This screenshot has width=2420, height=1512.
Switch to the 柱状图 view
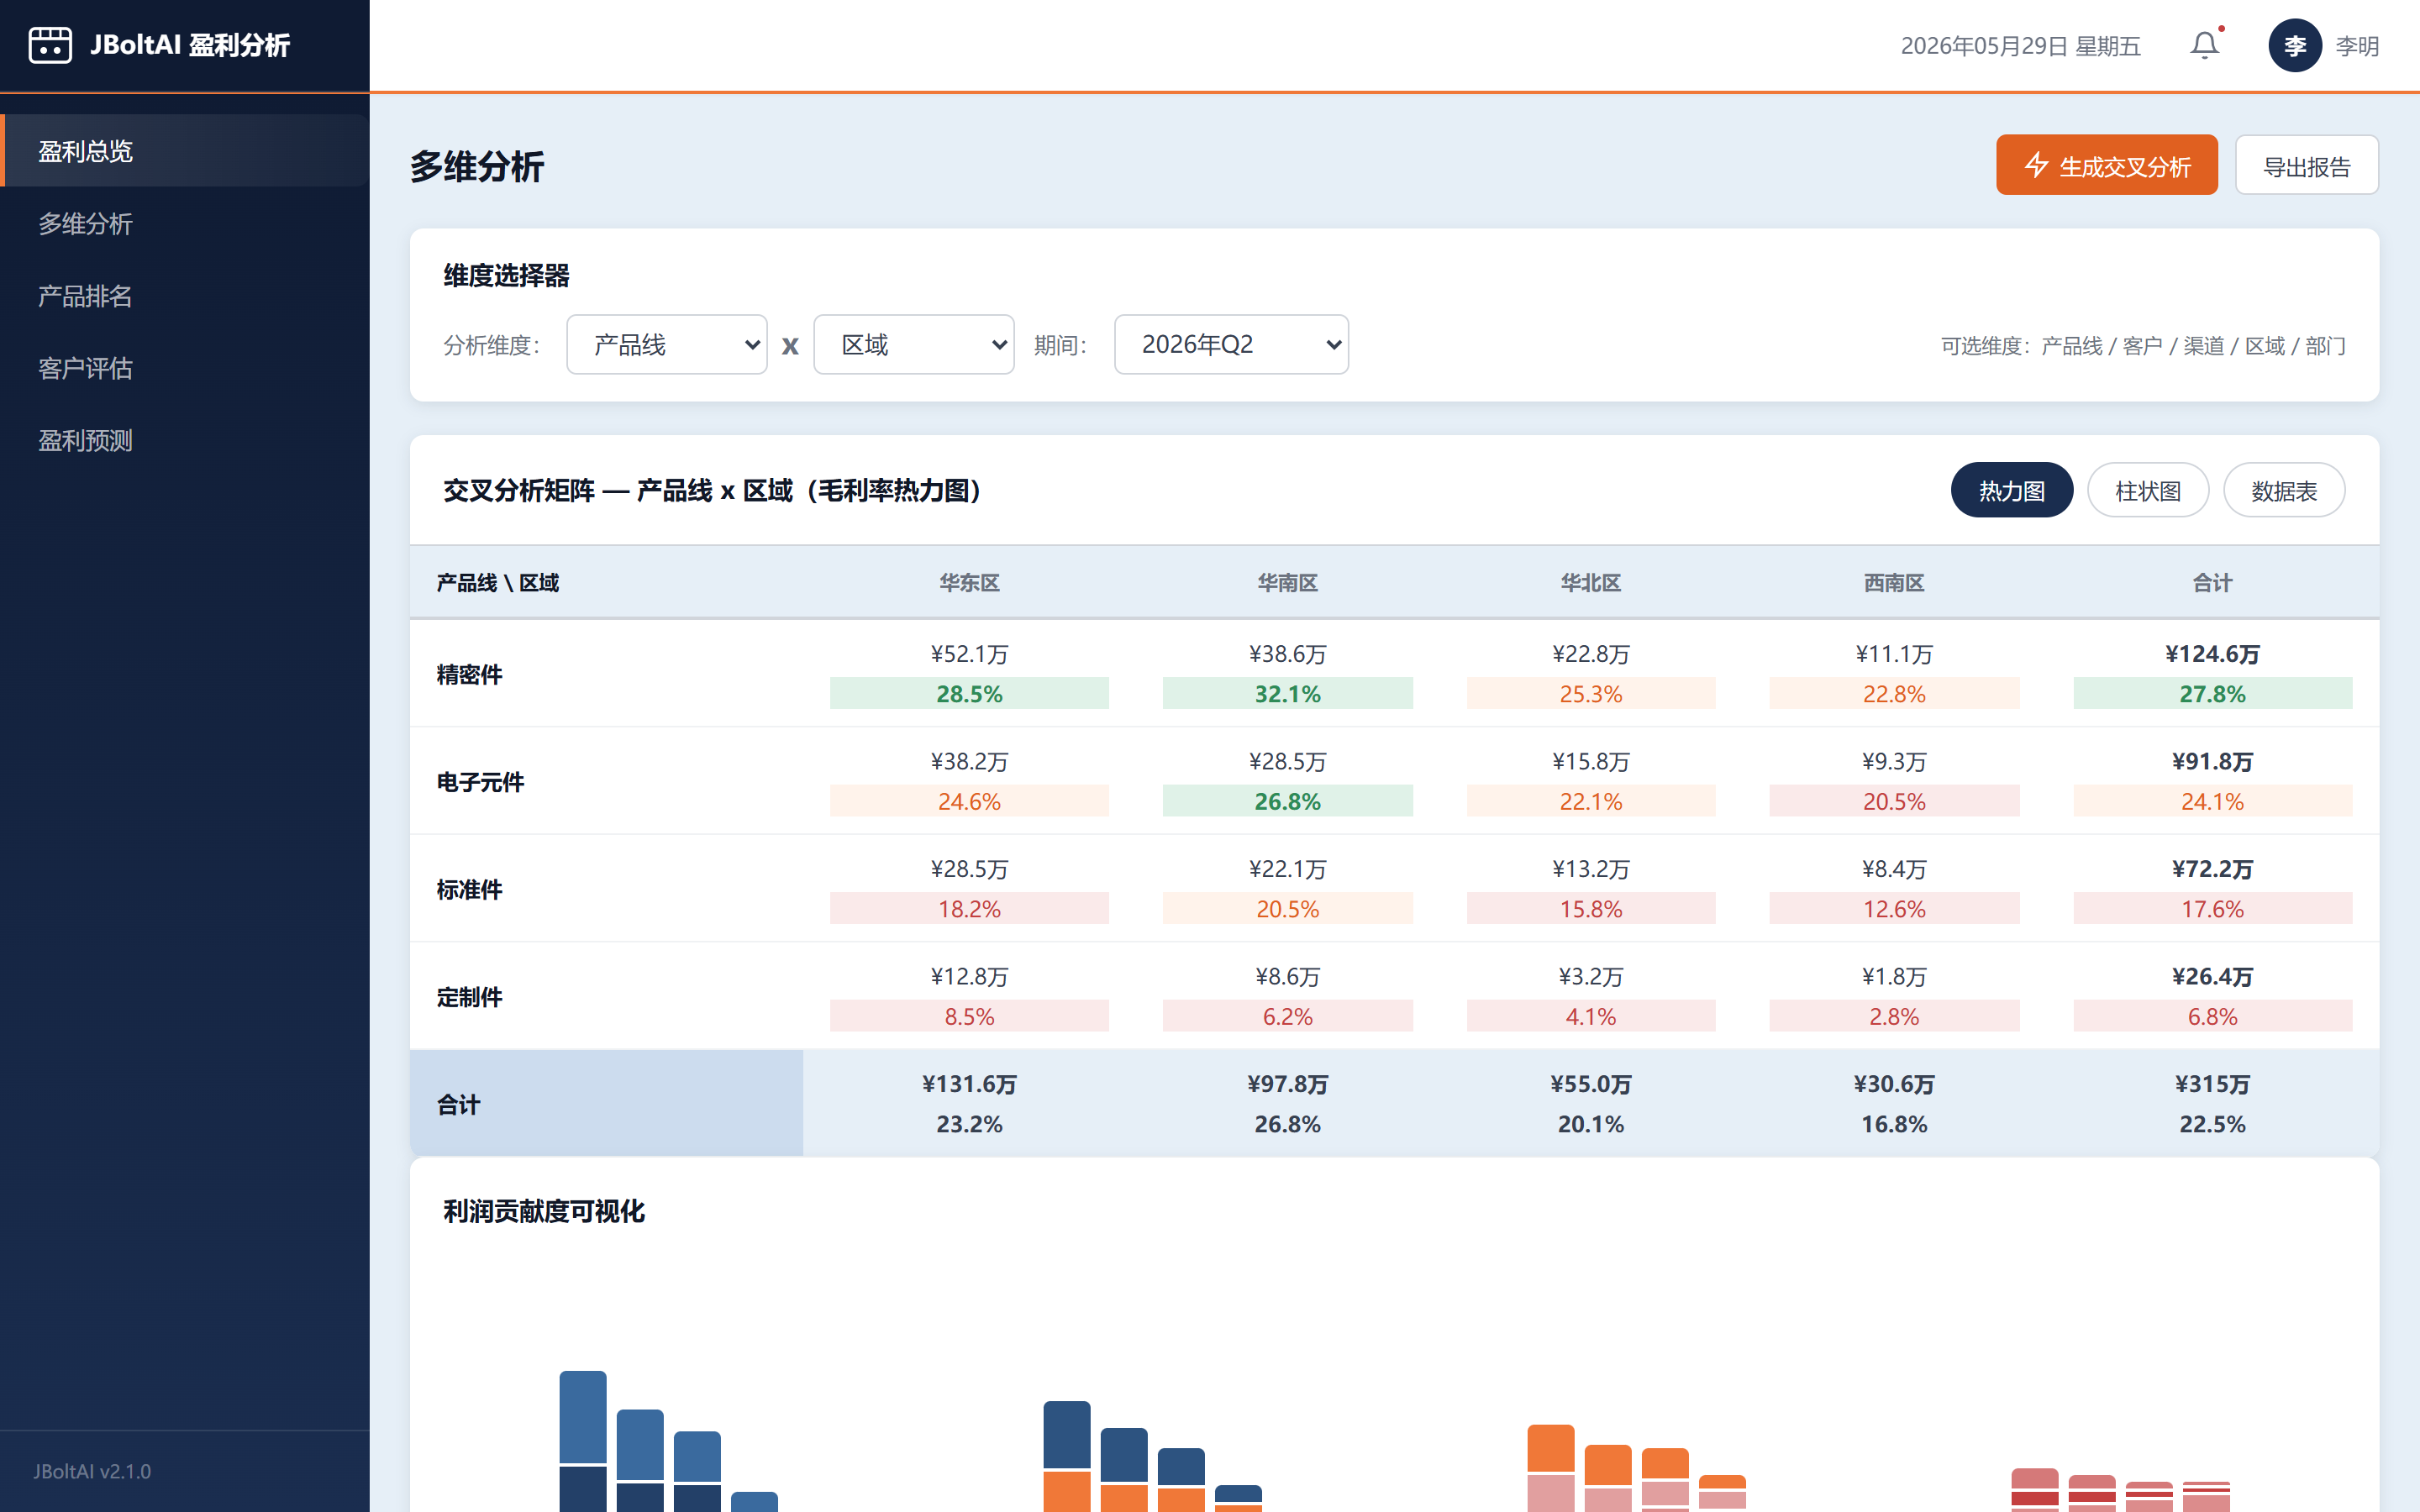2147,490
